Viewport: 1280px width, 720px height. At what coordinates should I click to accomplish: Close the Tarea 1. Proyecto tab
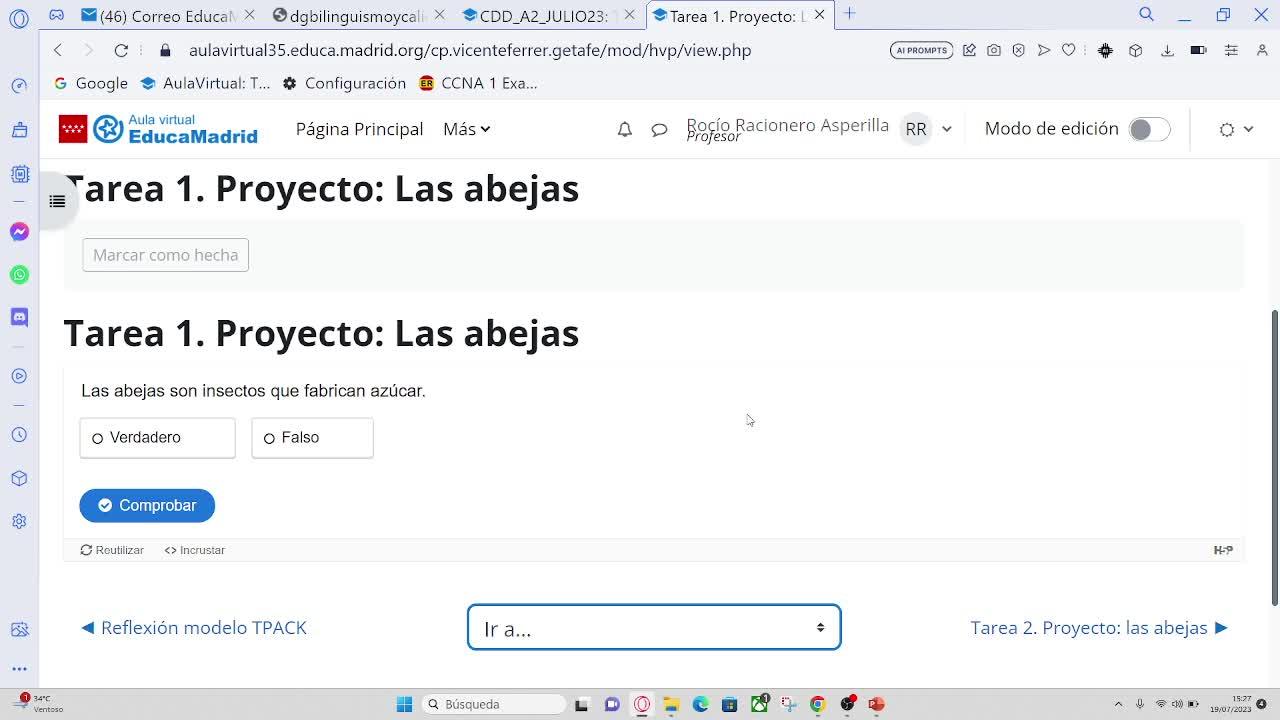point(820,15)
